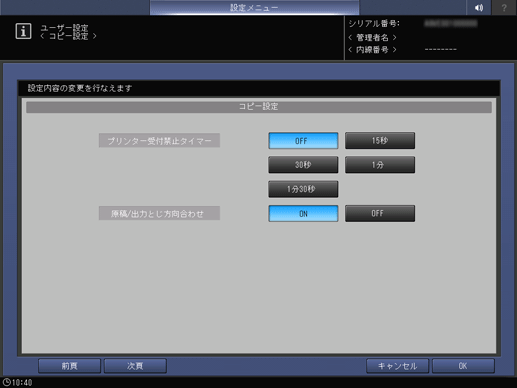This screenshot has height=388, width=517.
Task: Click the 原稿/出力とじ方向合わせ label
Action: click(x=159, y=213)
